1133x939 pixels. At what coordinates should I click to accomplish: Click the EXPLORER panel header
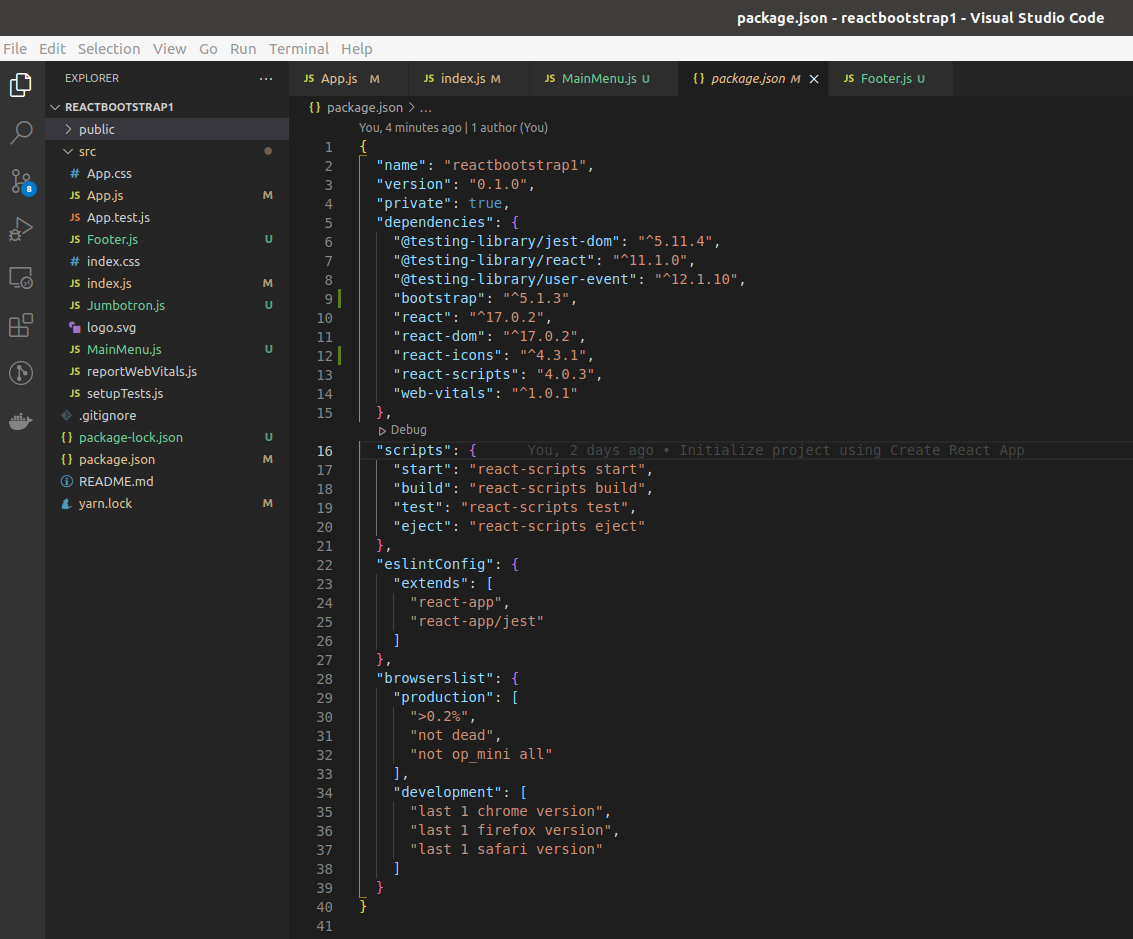[x=92, y=78]
